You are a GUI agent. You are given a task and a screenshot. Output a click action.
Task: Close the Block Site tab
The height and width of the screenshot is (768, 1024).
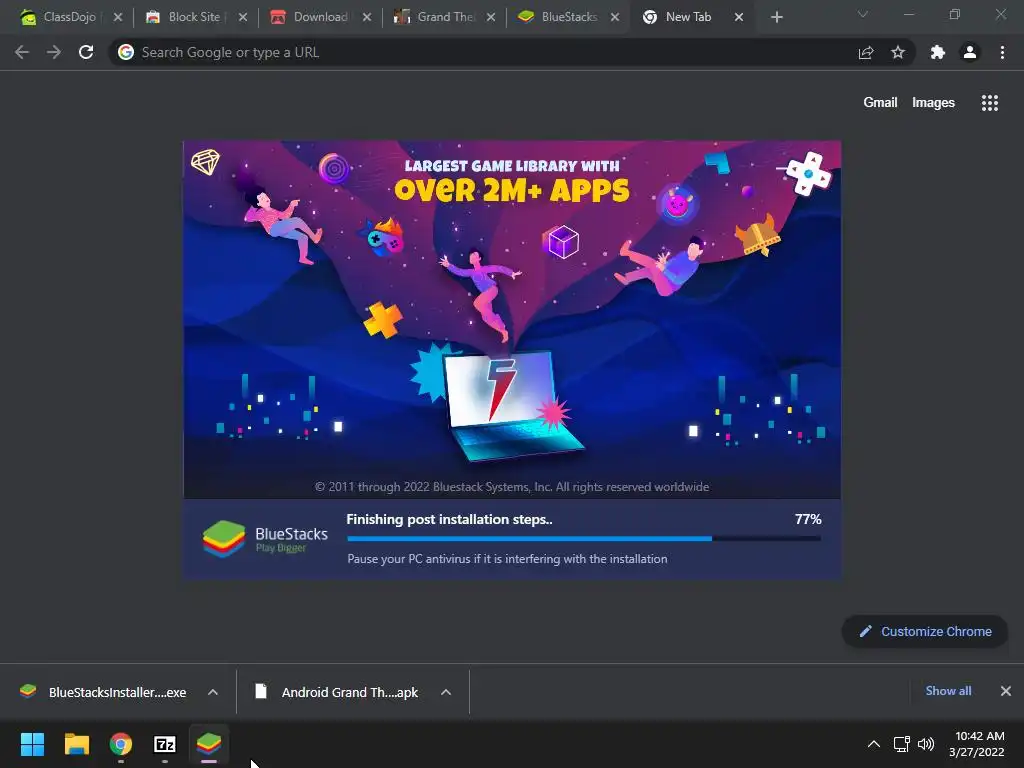click(243, 17)
